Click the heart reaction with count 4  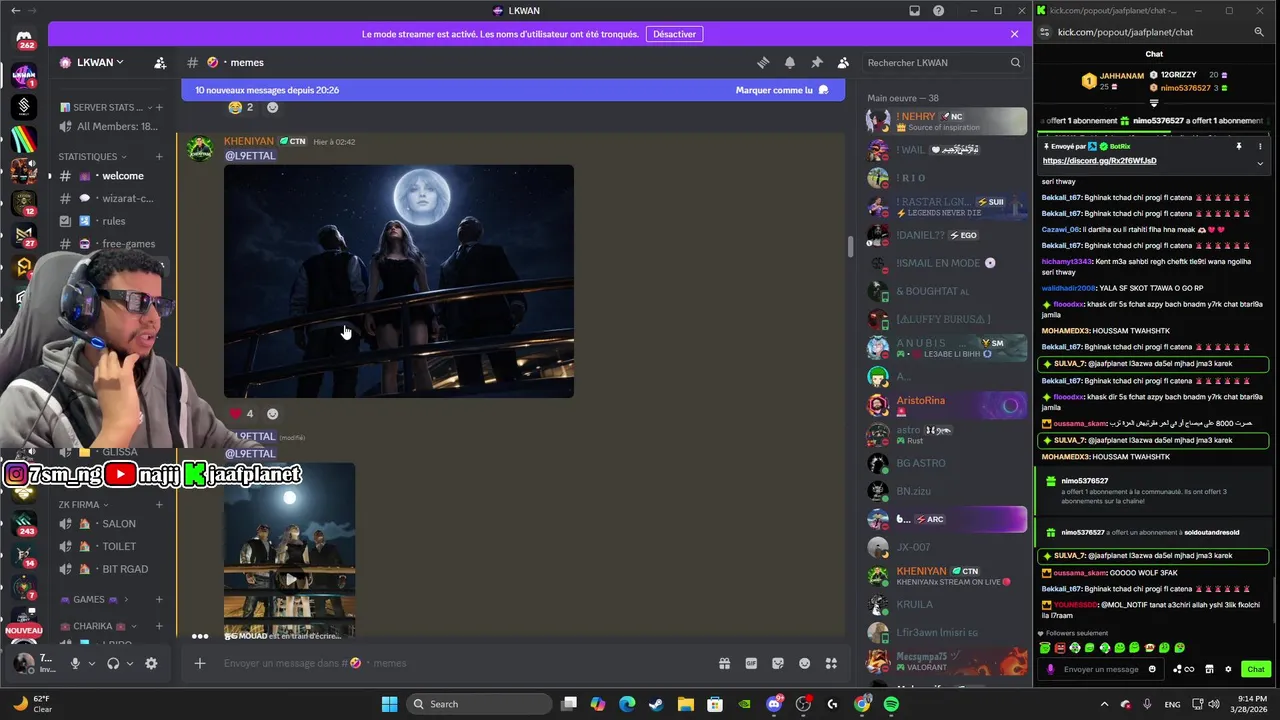point(242,413)
